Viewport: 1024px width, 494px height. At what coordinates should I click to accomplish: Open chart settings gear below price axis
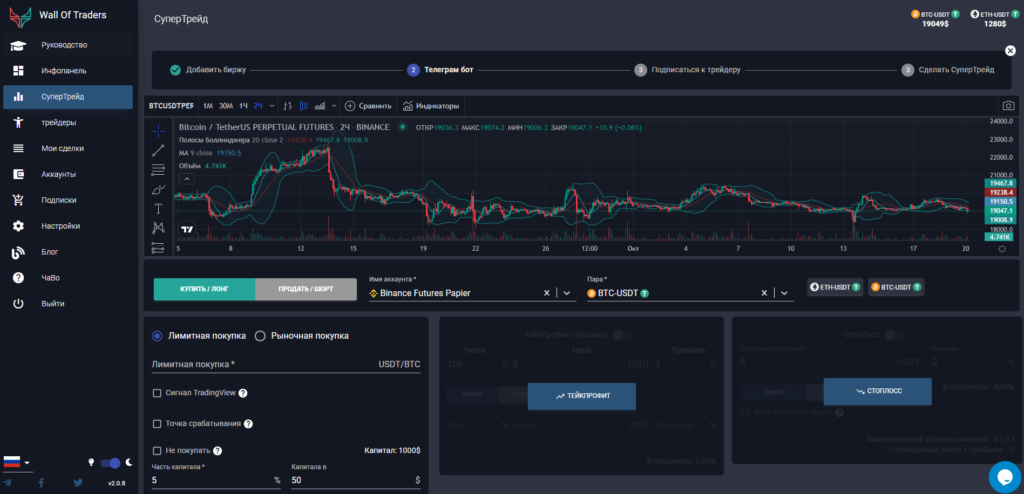[1002, 249]
